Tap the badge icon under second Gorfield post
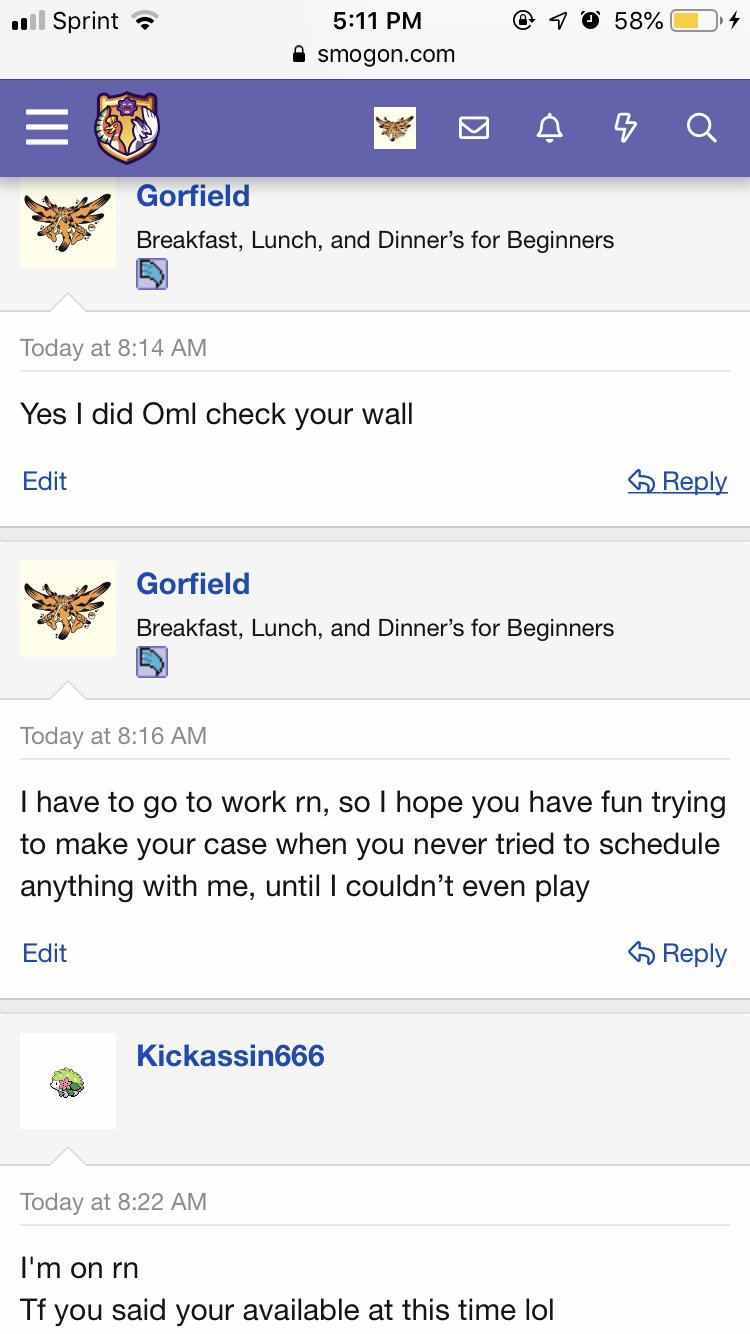 (152, 662)
